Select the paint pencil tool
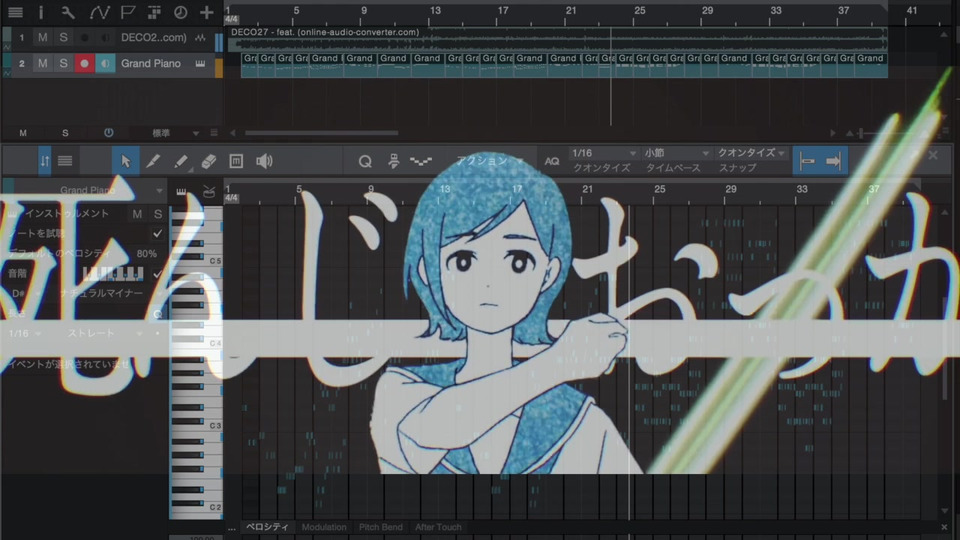Viewport: 960px width, 540px height. 181,161
